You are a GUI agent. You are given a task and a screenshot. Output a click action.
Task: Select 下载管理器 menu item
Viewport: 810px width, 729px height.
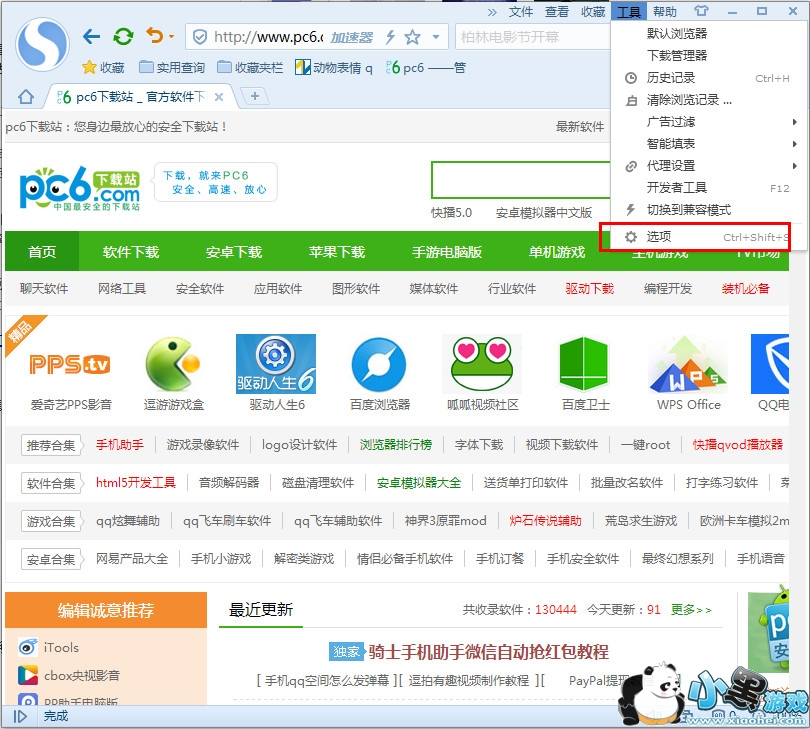coord(708,55)
